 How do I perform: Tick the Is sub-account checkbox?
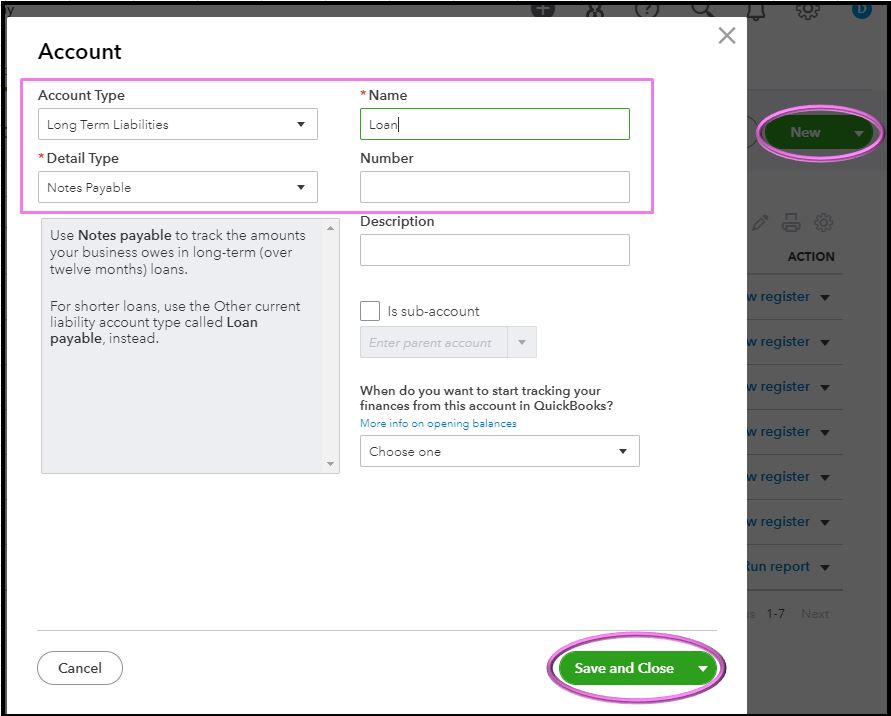coord(370,311)
